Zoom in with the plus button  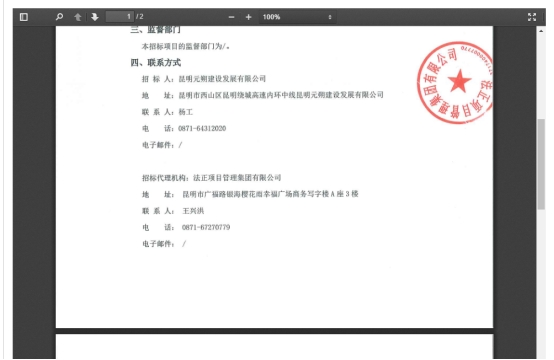point(248,17)
